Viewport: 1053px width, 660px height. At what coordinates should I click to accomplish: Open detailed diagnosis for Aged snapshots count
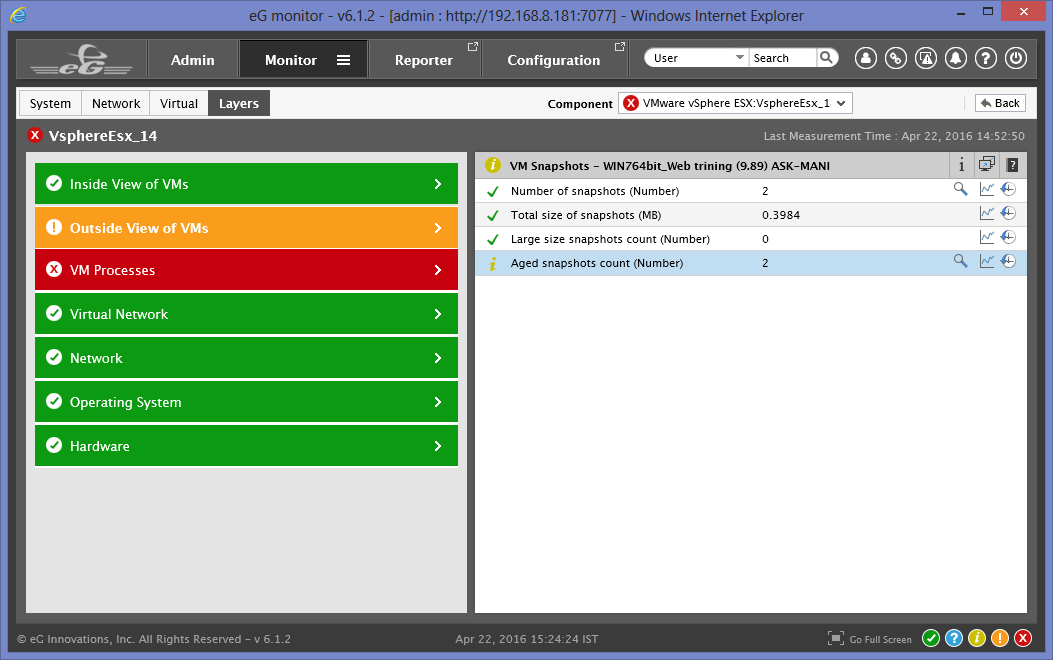pyautogui.click(x=960, y=262)
